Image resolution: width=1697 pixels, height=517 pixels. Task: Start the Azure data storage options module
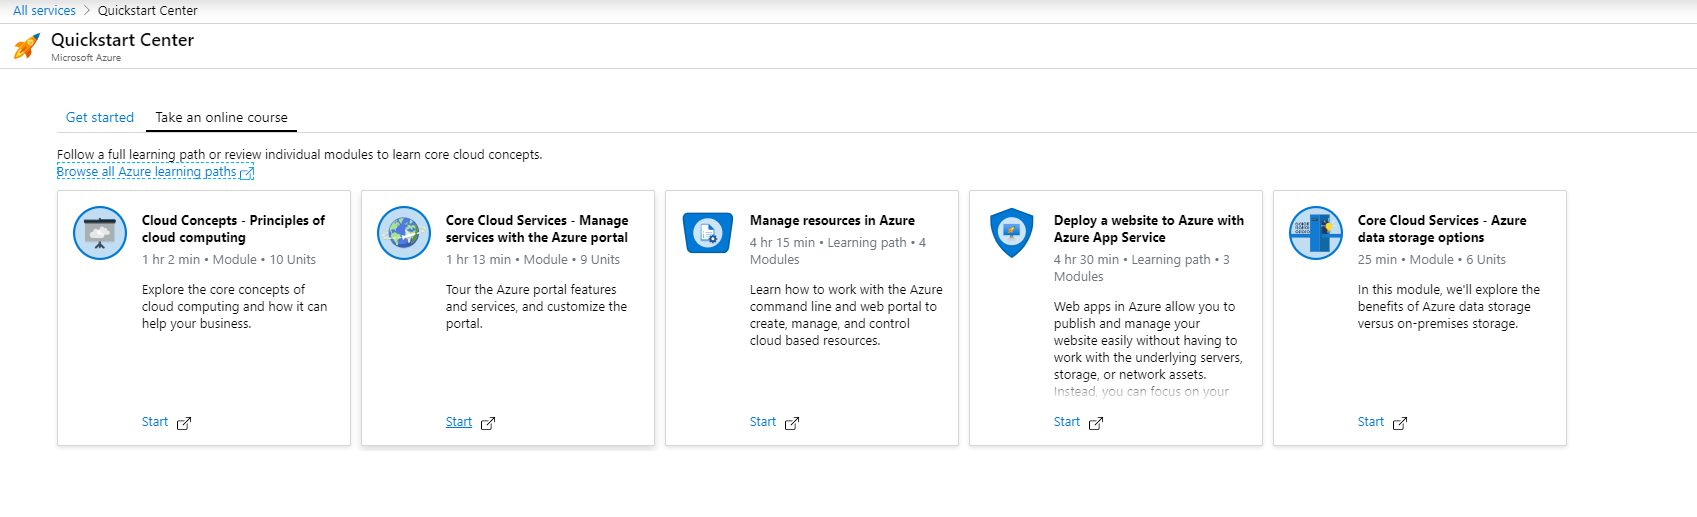[x=1371, y=422]
